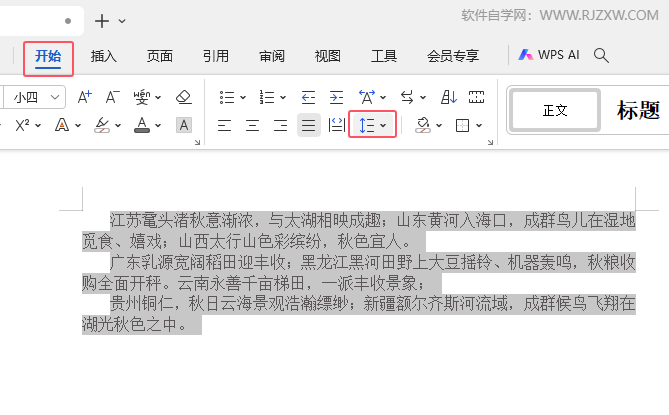Viewport: 669px width, 415px height.
Task: Decrease paragraph indent
Action: (308, 97)
